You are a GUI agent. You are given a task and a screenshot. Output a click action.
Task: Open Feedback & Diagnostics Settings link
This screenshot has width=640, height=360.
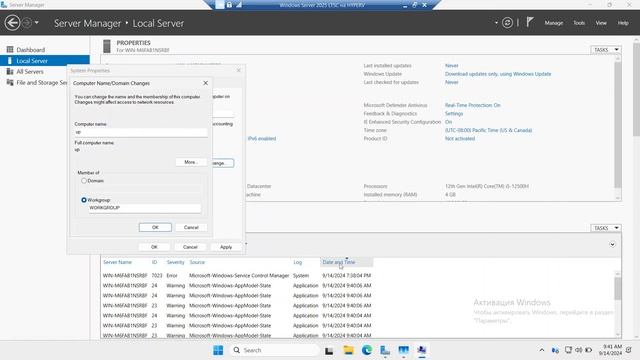click(x=454, y=113)
